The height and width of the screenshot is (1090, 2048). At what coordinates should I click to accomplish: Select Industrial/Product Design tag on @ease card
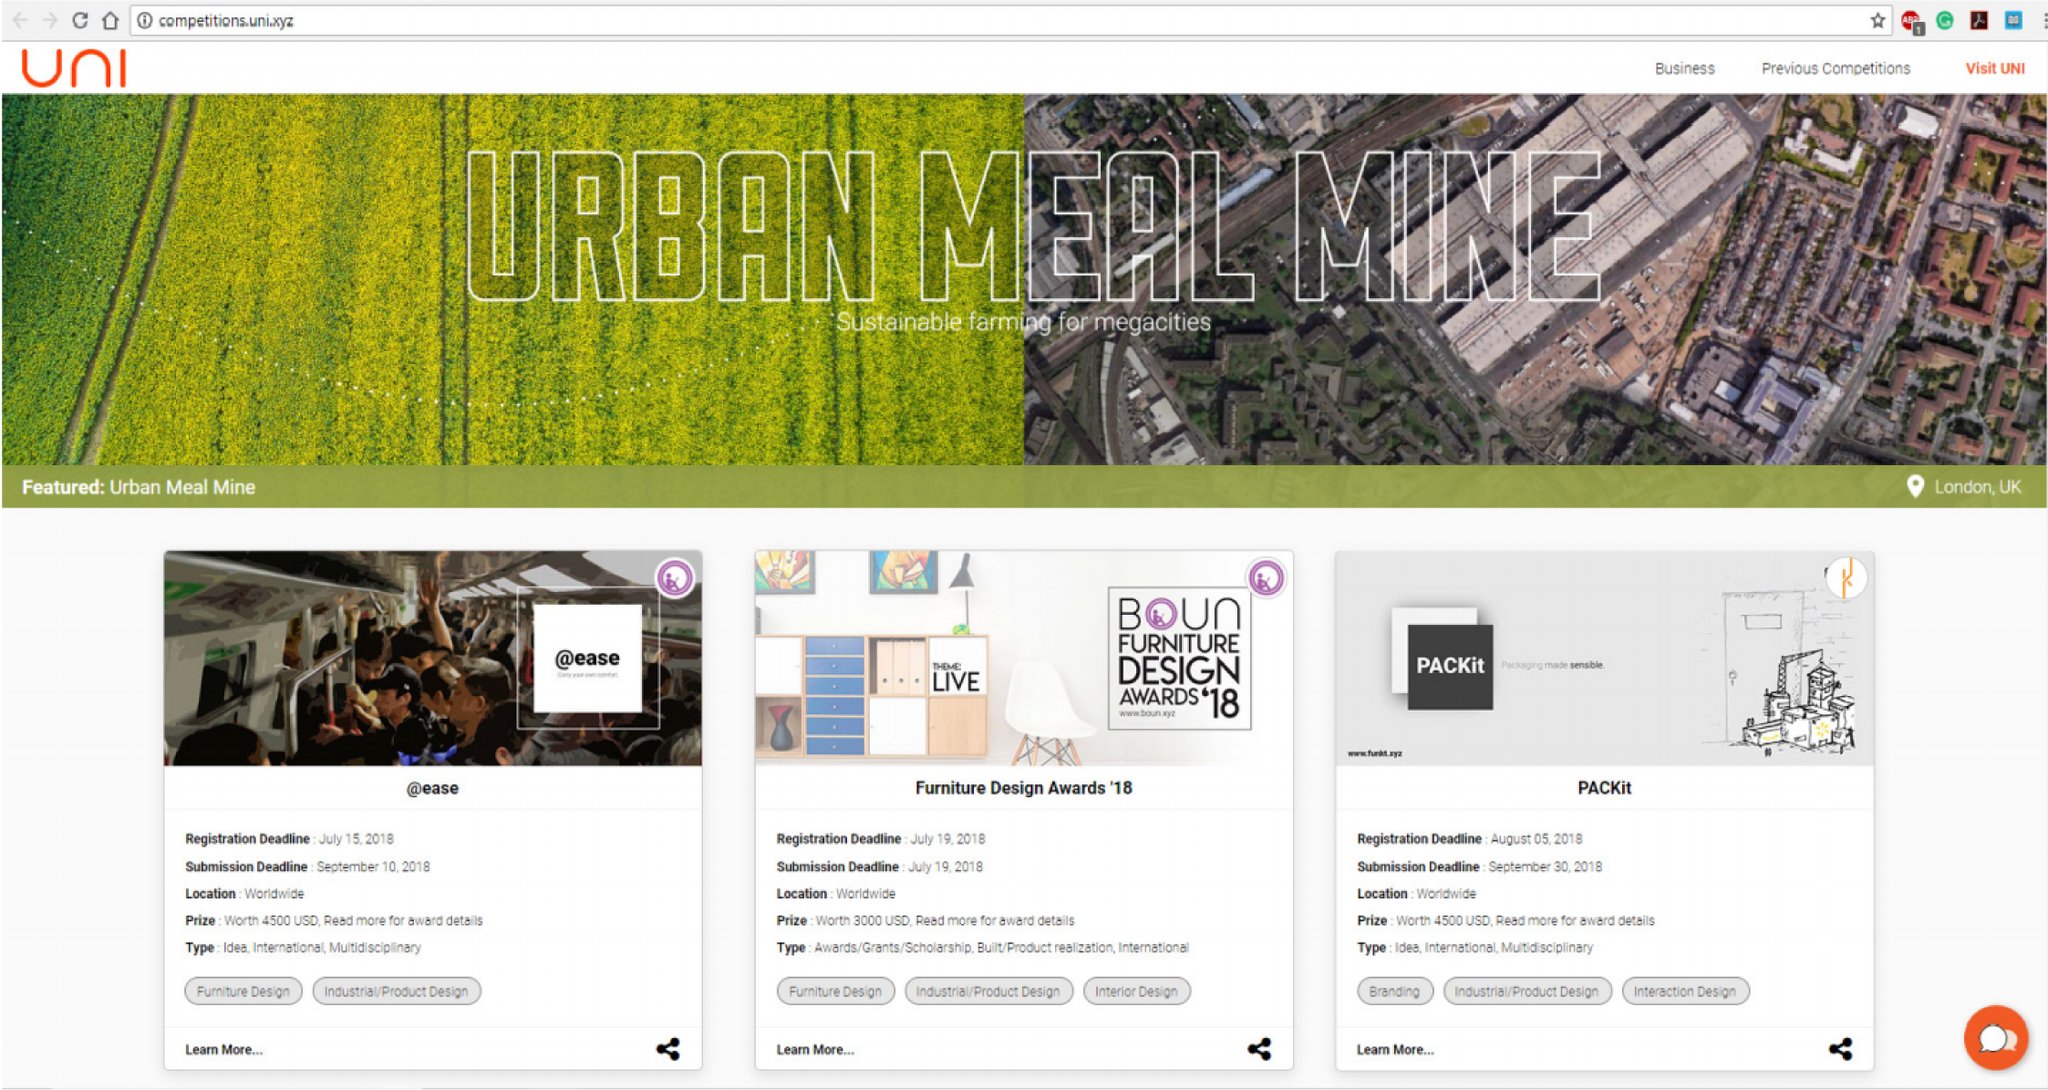point(396,991)
